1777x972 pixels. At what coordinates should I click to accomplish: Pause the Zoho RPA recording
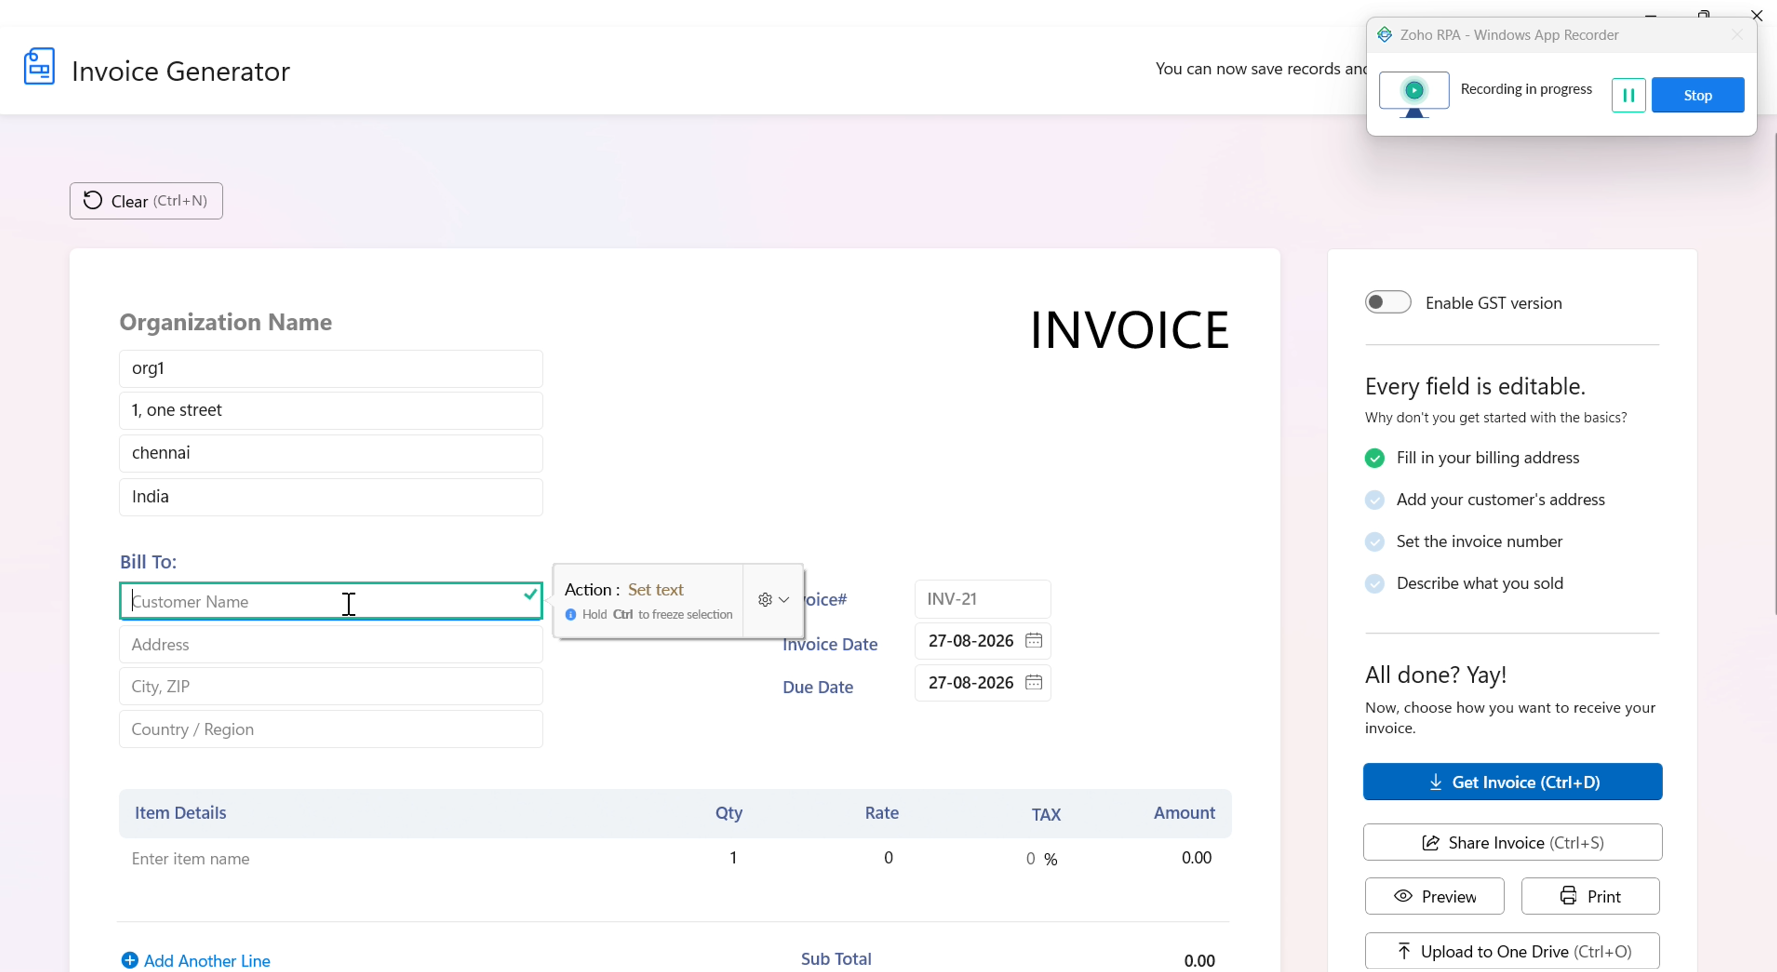1628,95
